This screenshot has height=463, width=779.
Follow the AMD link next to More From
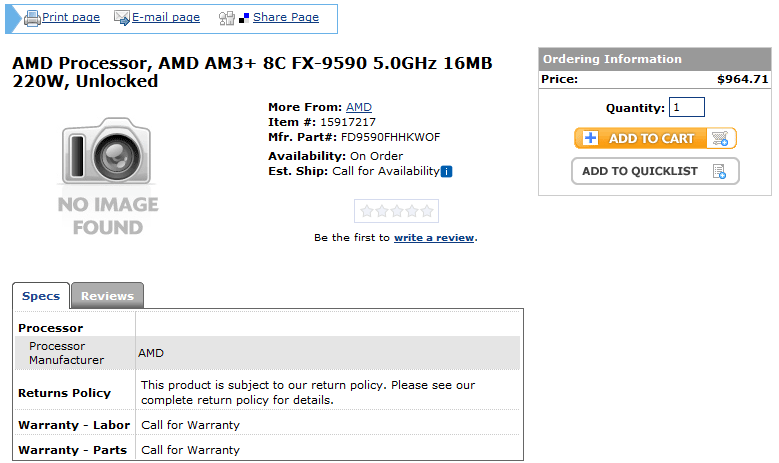point(359,107)
